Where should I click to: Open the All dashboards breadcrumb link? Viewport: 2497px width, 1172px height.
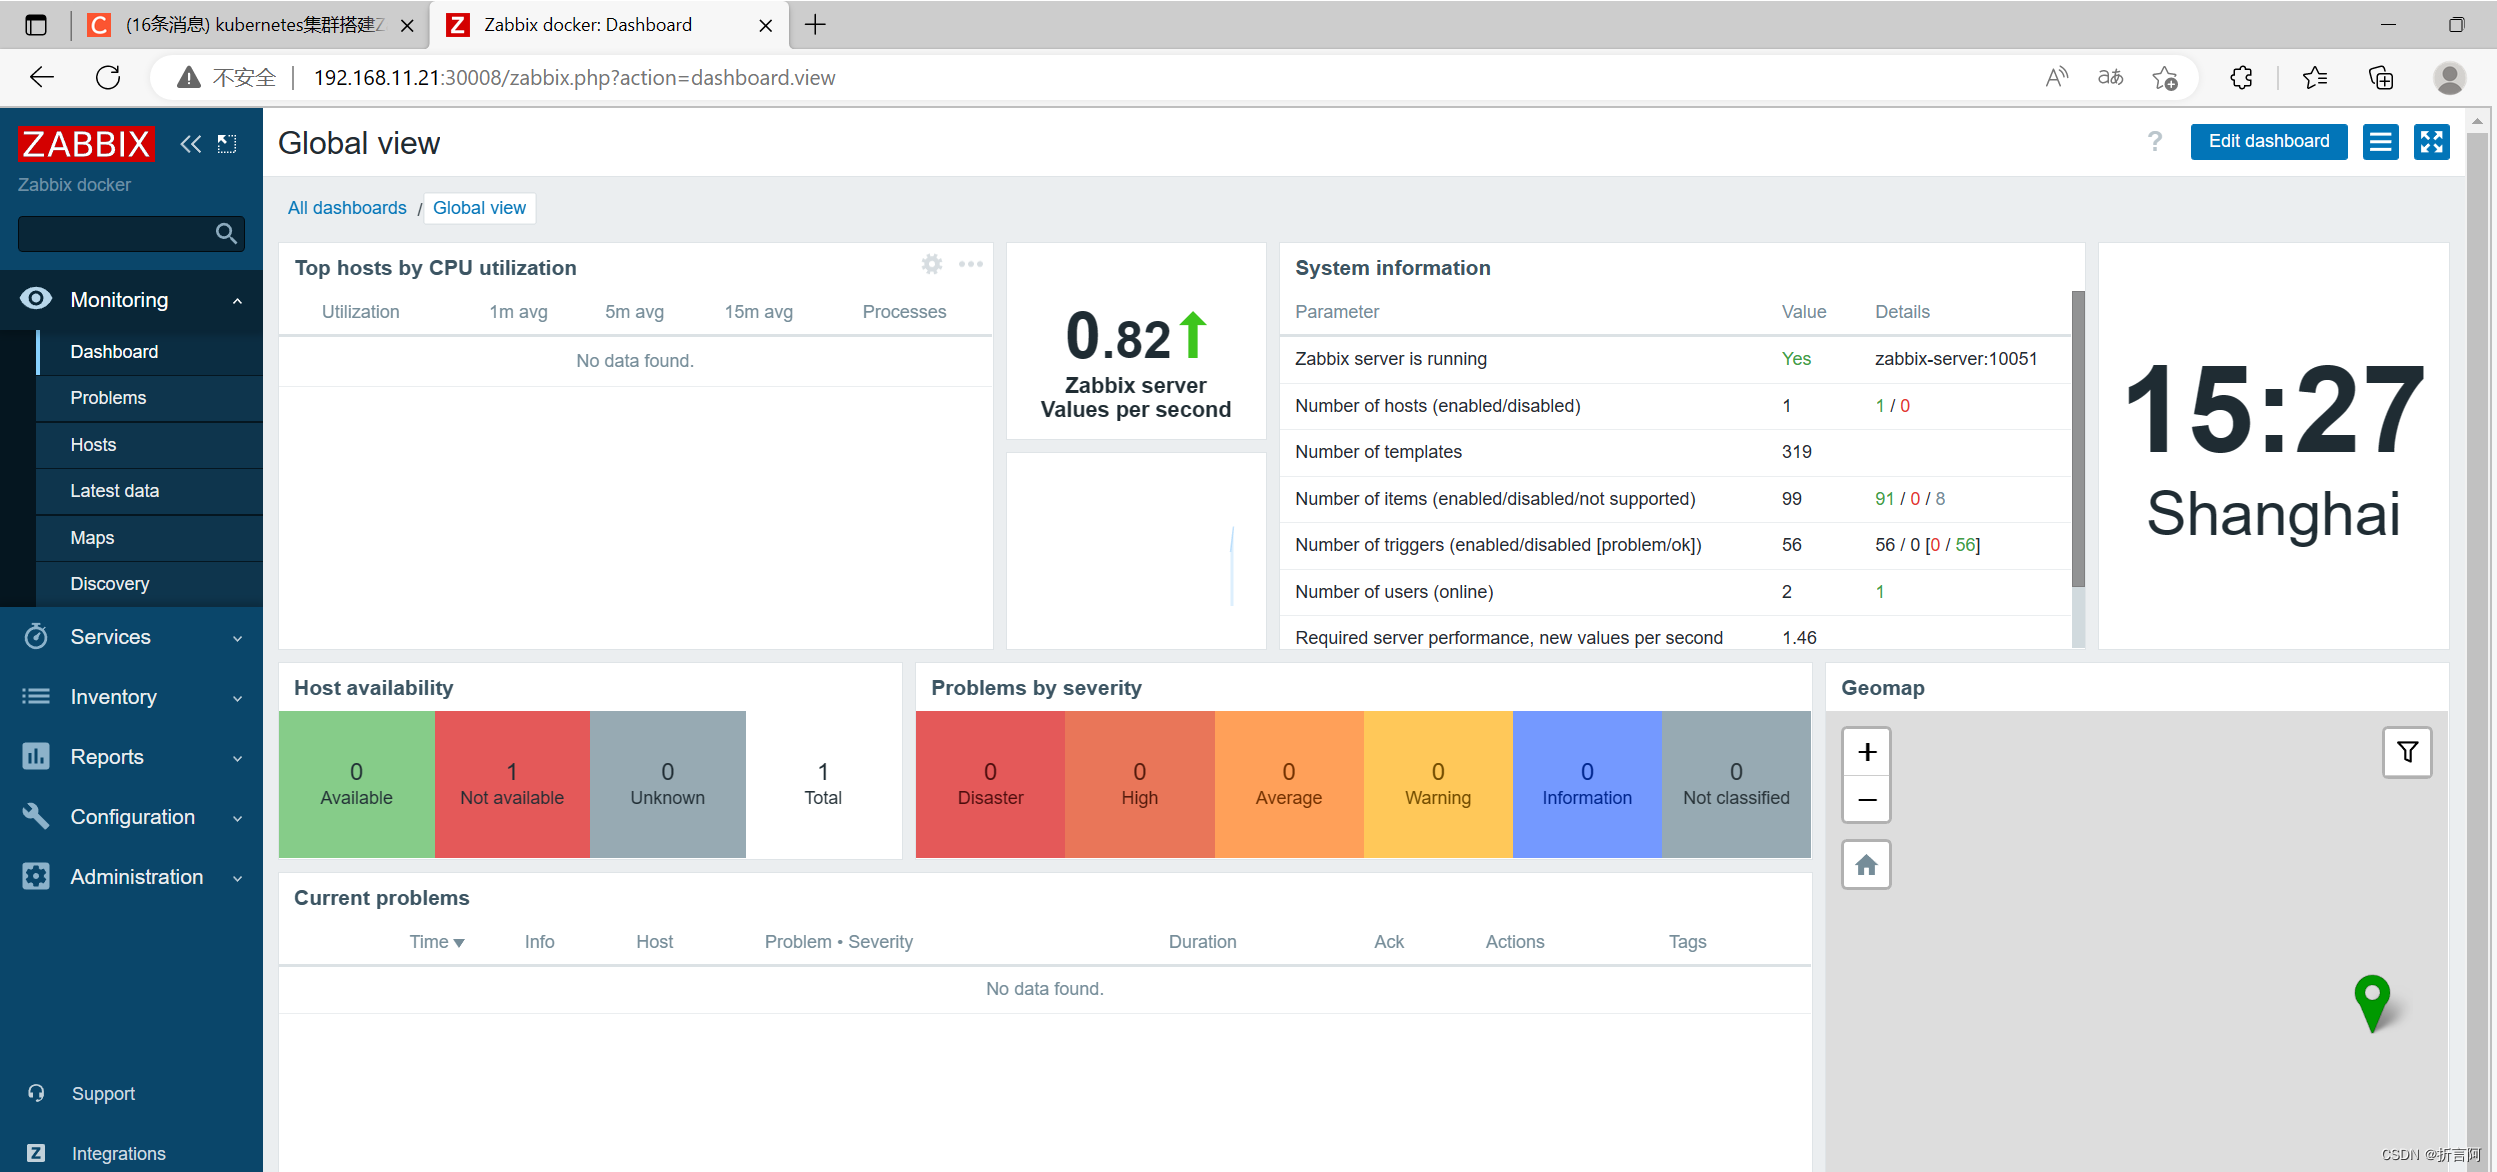347,208
